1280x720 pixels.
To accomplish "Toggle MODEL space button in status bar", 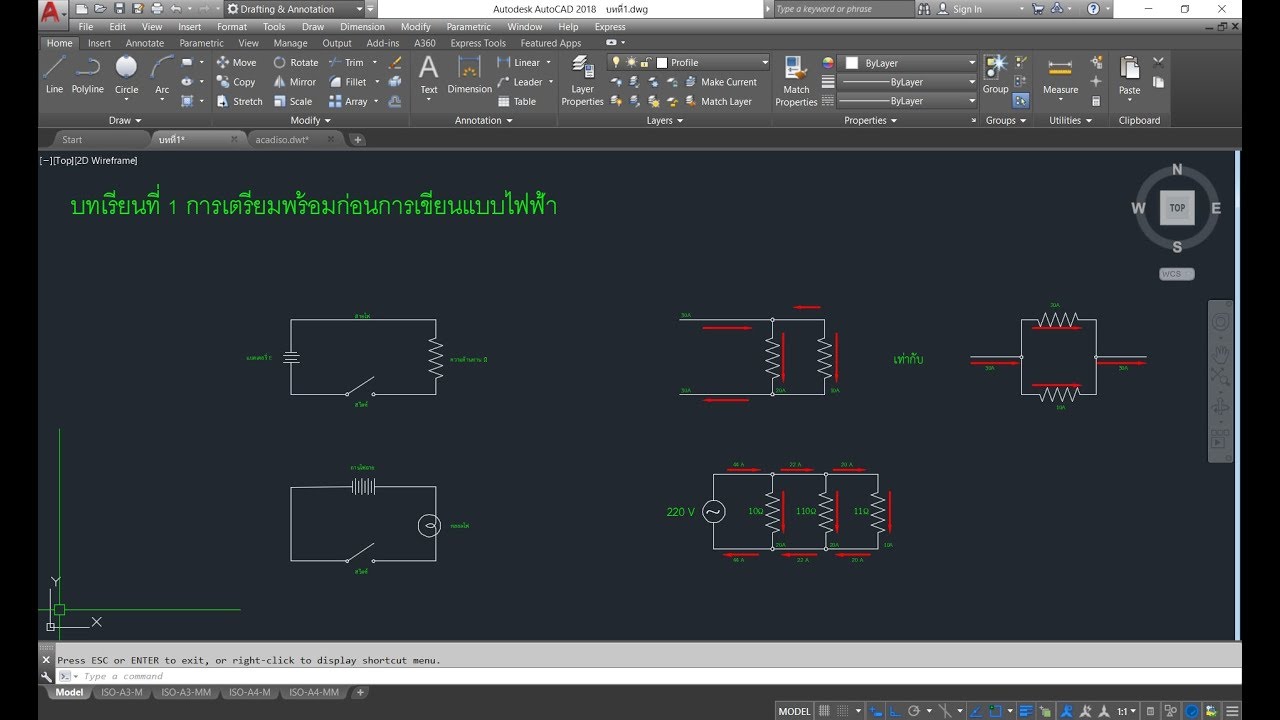I will pyautogui.click(x=794, y=711).
